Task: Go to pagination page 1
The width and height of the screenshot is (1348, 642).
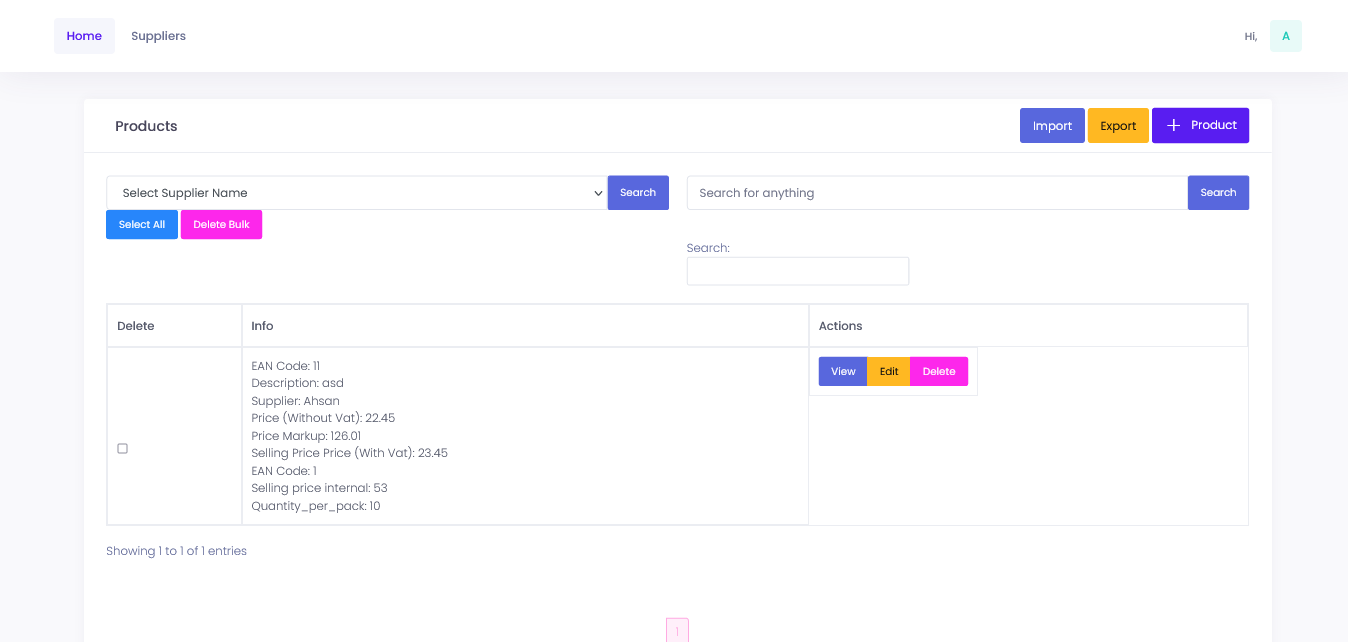Action: 677,631
